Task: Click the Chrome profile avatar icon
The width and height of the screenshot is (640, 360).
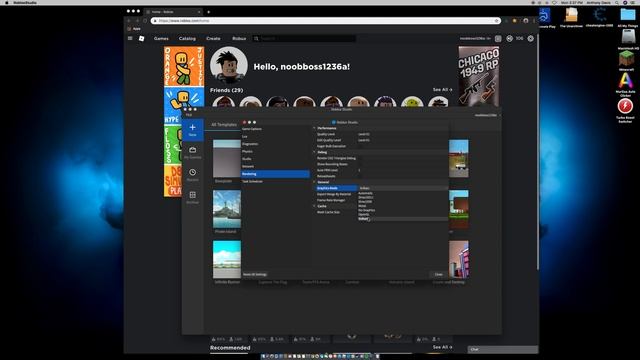Action: [x=526, y=21]
